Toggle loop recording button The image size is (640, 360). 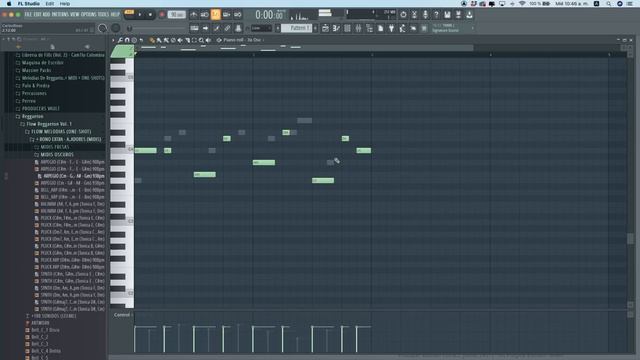coord(238,15)
